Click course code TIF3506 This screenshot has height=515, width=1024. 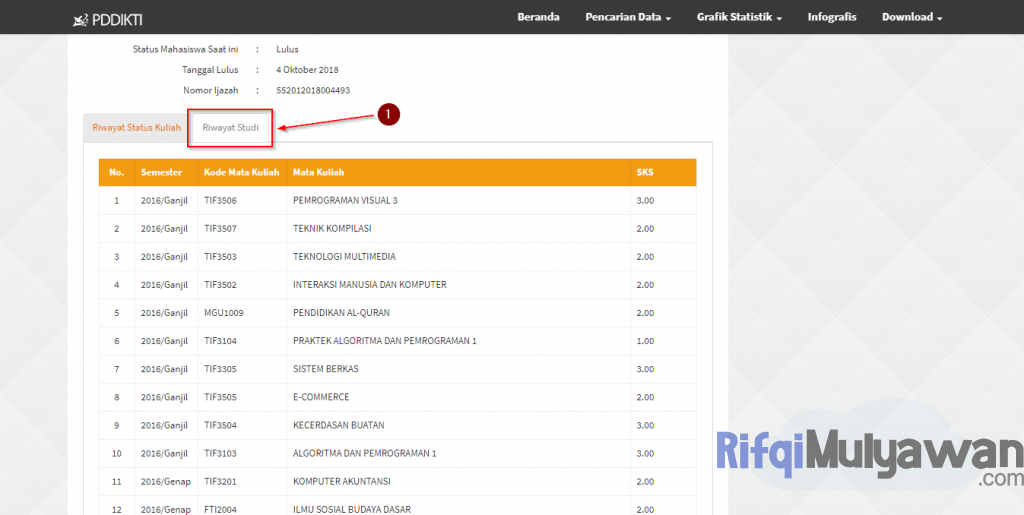point(220,200)
